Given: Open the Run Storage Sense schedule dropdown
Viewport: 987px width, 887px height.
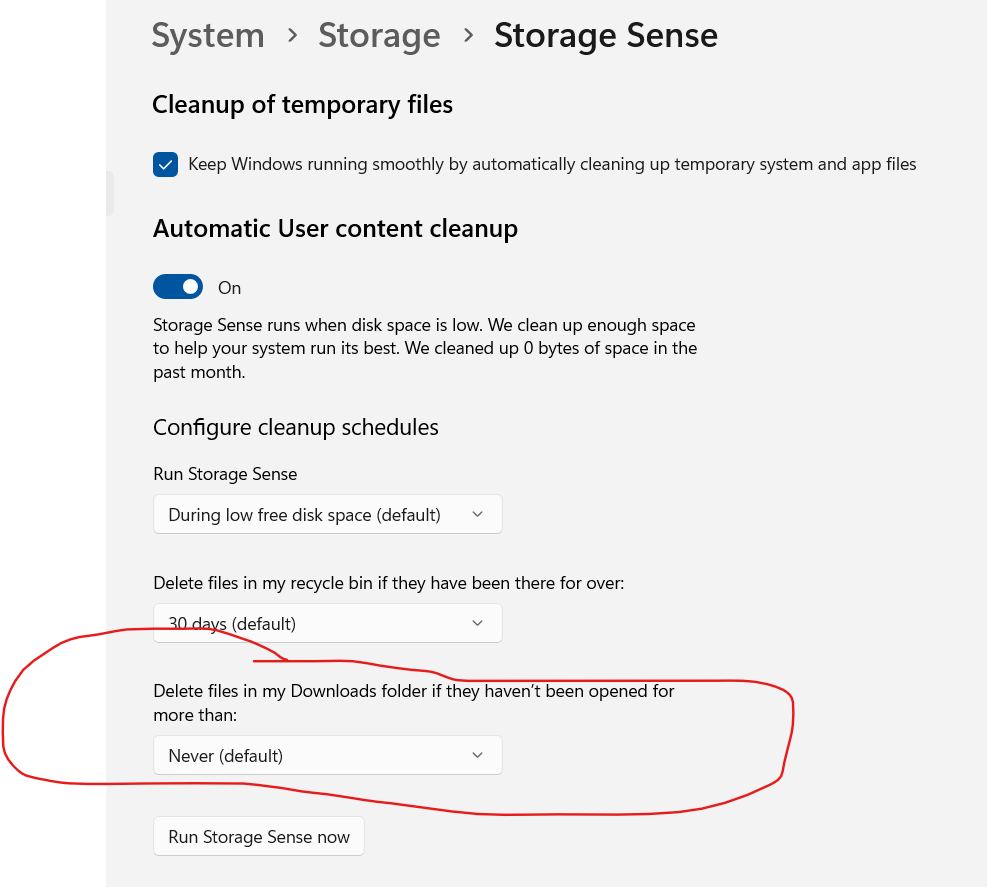Looking at the screenshot, I should pyautogui.click(x=327, y=515).
